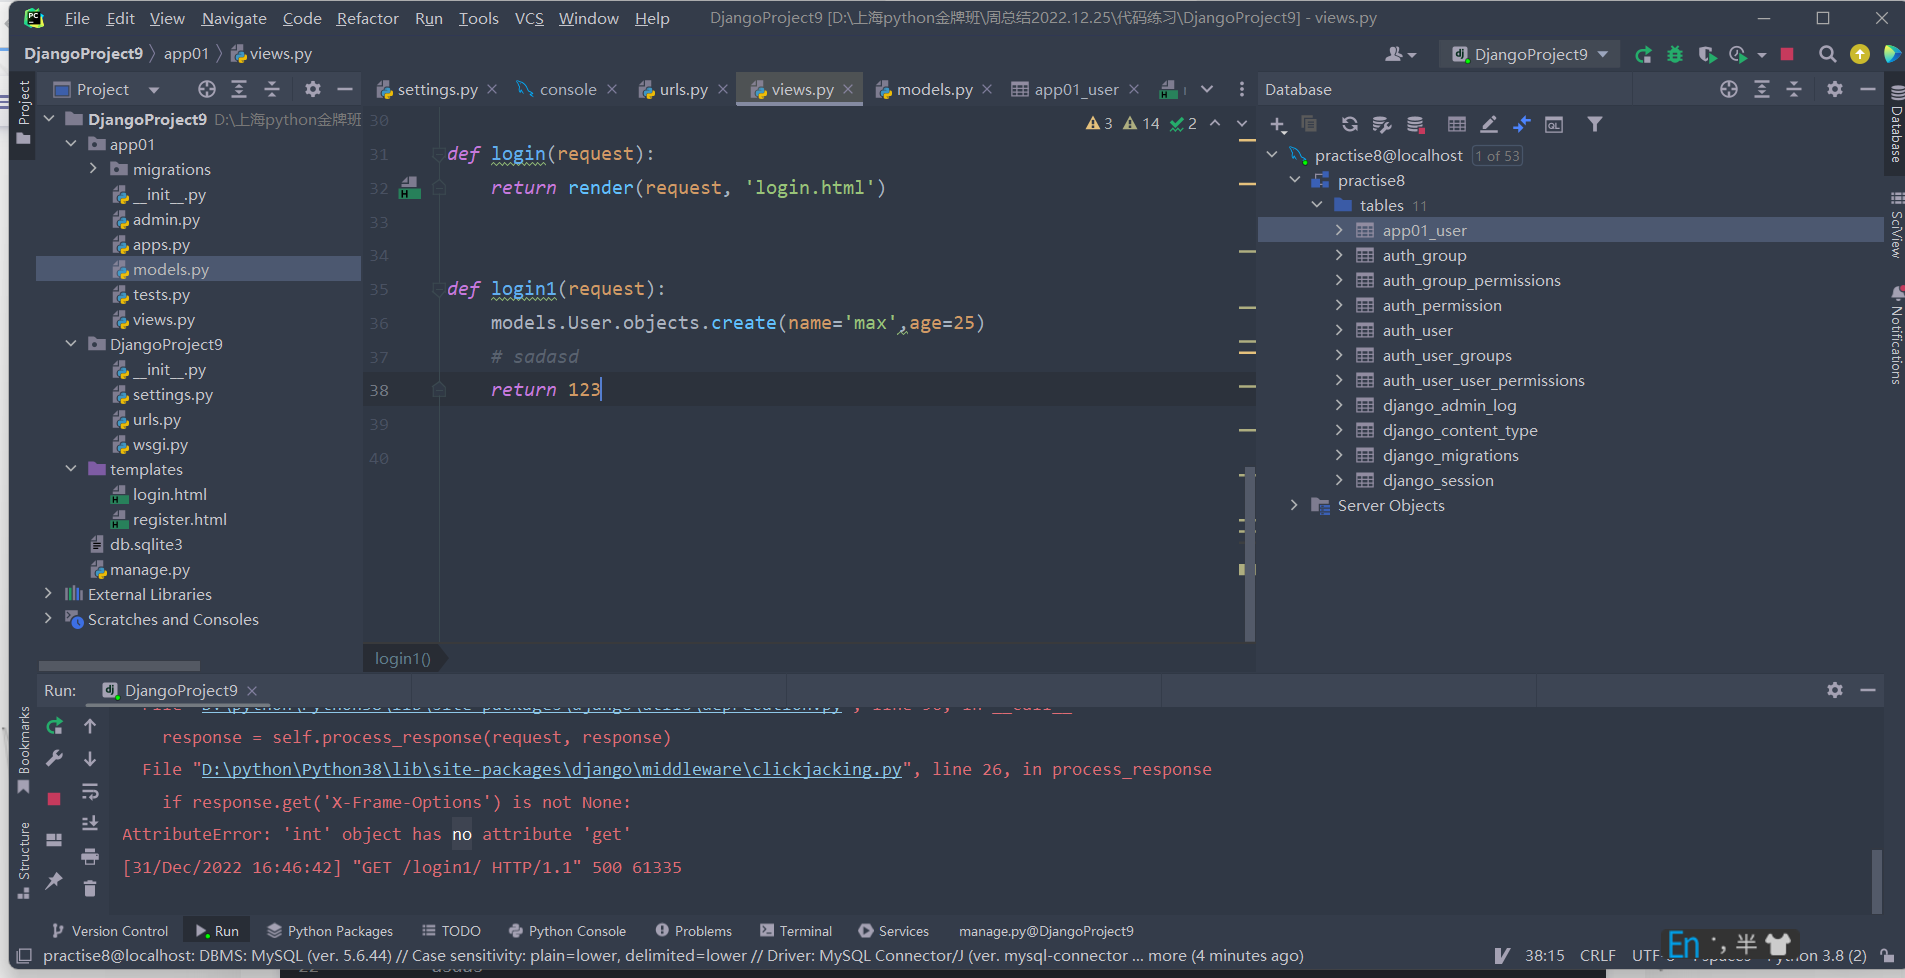The image size is (1905, 978).
Task: Deactivate the database connection
Action: [x=1415, y=124]
